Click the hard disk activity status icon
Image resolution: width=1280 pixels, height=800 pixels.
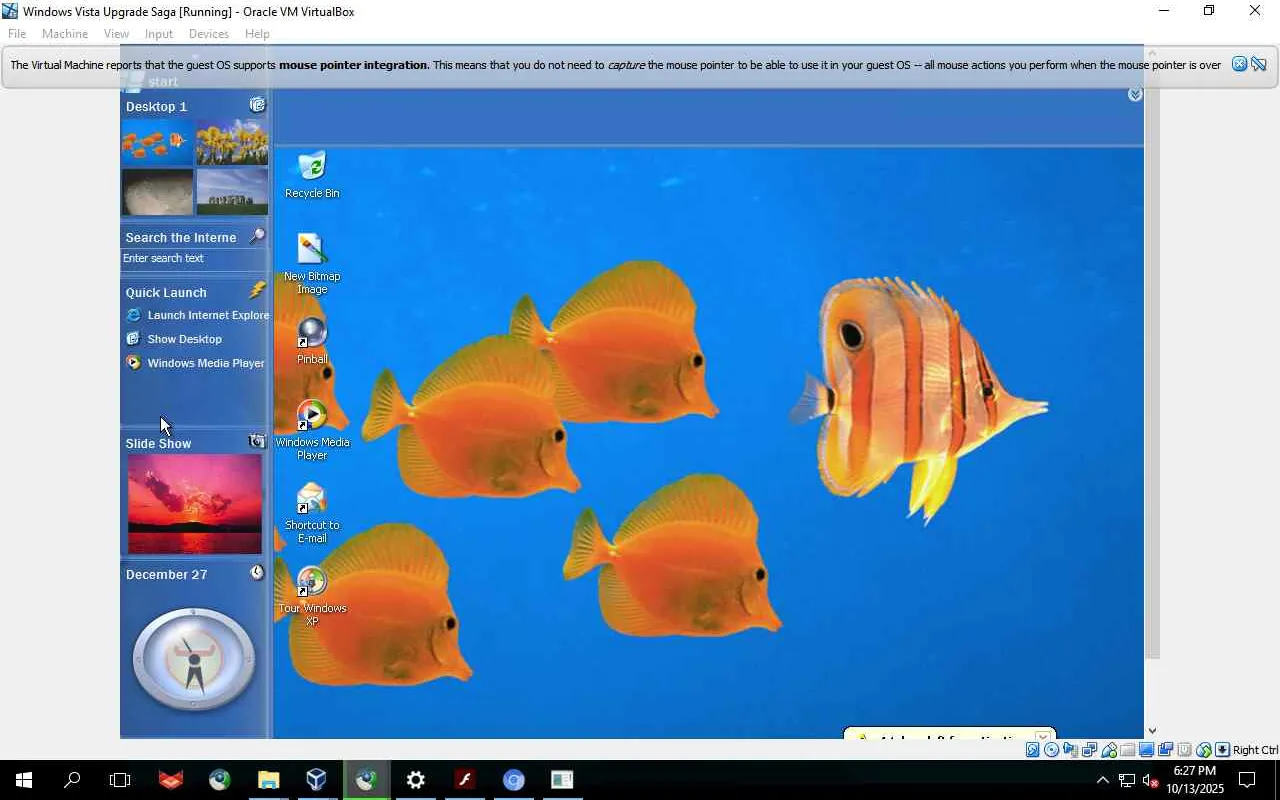click(x=1033, y=750)
